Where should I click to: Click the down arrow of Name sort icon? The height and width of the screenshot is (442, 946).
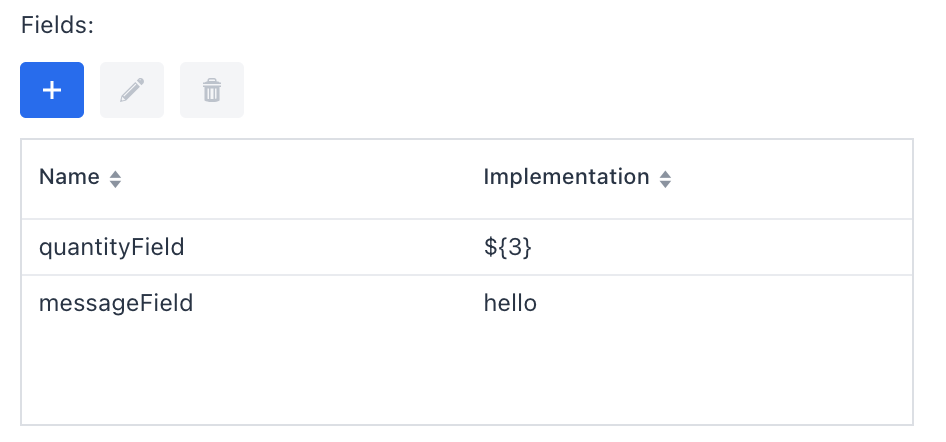click(115, 185)
